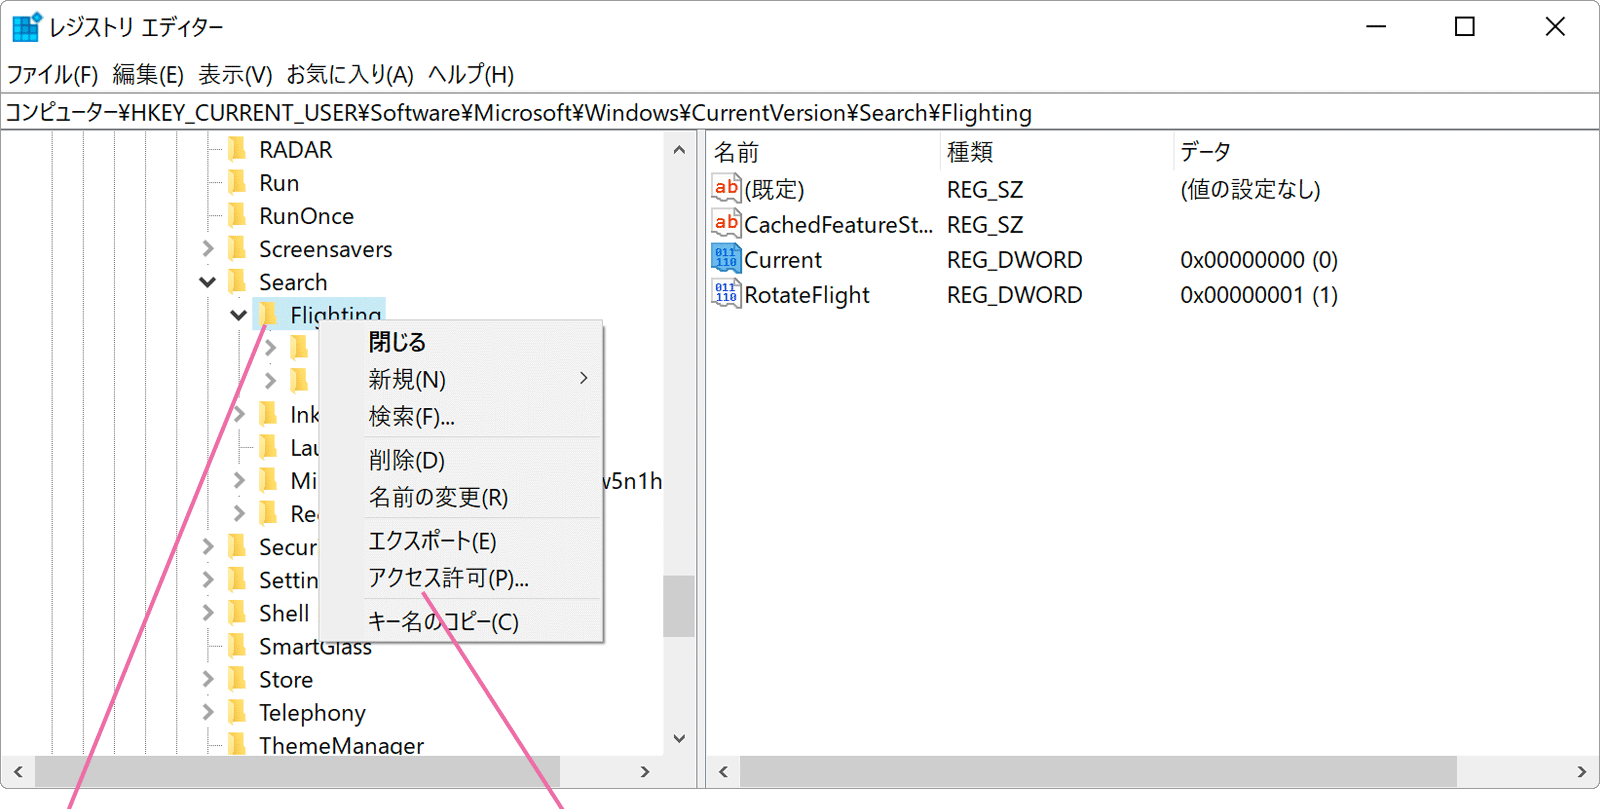This screenshot has height=809, width=1600.
Task: Open the ヘルプ(H) menu
Action: (x=471, y=75)
